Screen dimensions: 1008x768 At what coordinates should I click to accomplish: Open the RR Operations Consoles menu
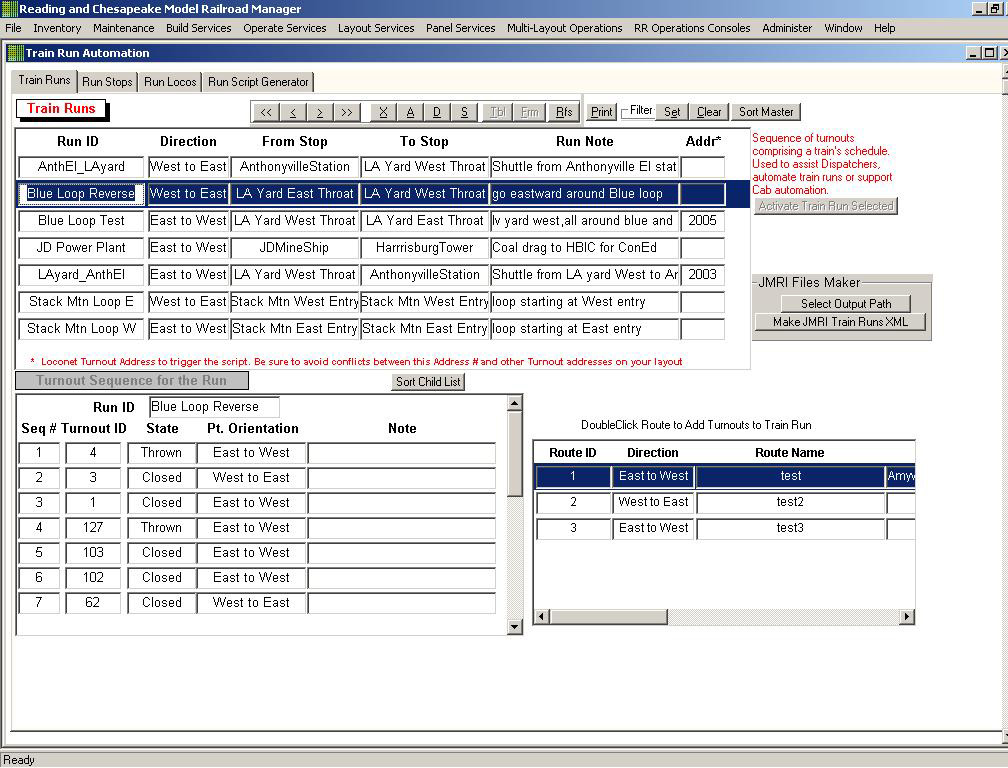692,28
